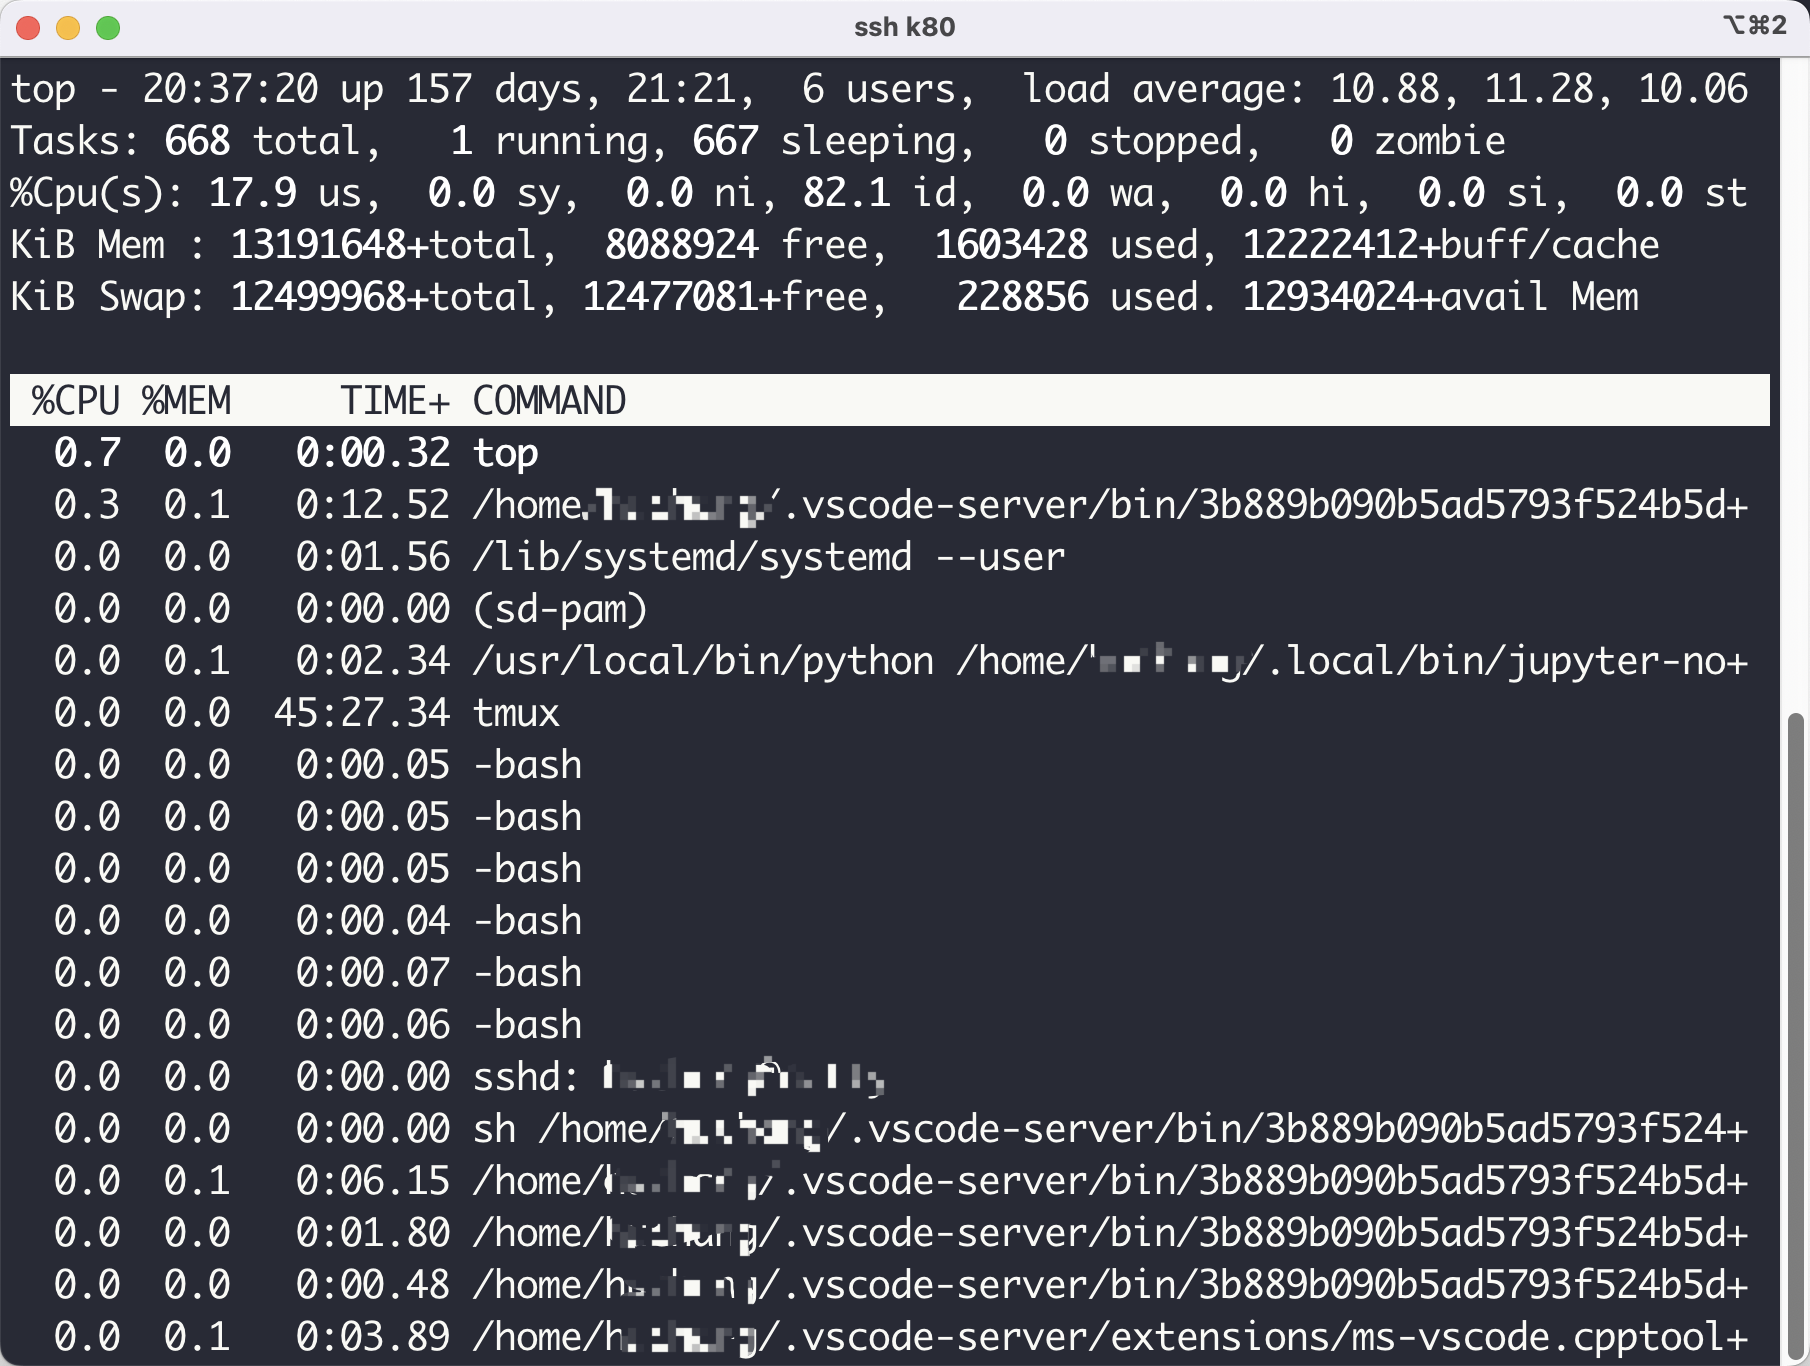
Task: Click the green maximize window button
Action: pos(108,28)
